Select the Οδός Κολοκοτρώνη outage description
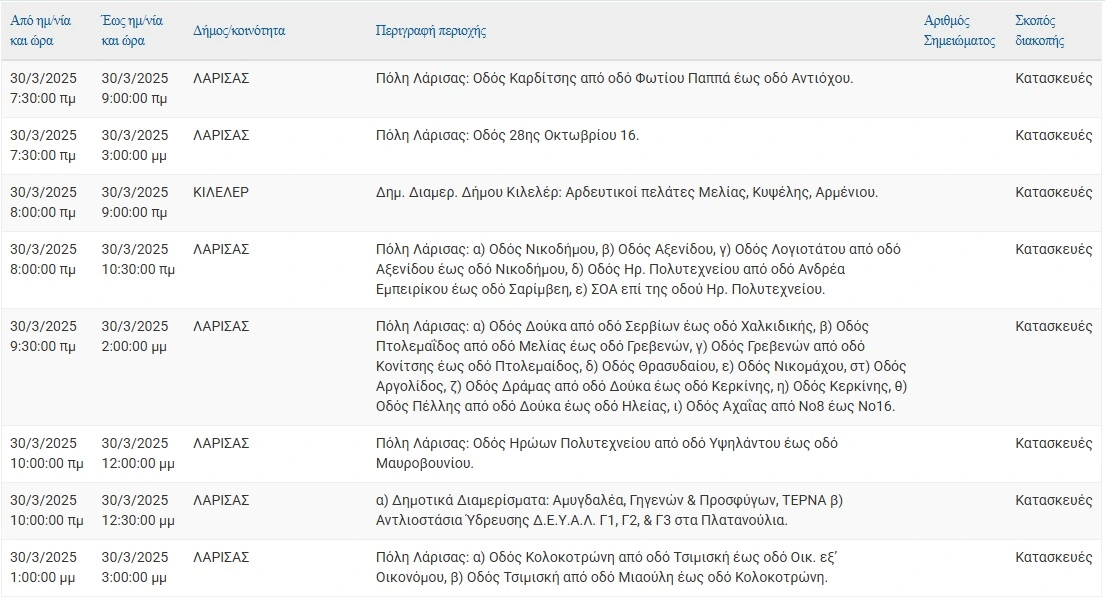The height and width of the screenshot is (599, 1105). (x=606, y=567)
